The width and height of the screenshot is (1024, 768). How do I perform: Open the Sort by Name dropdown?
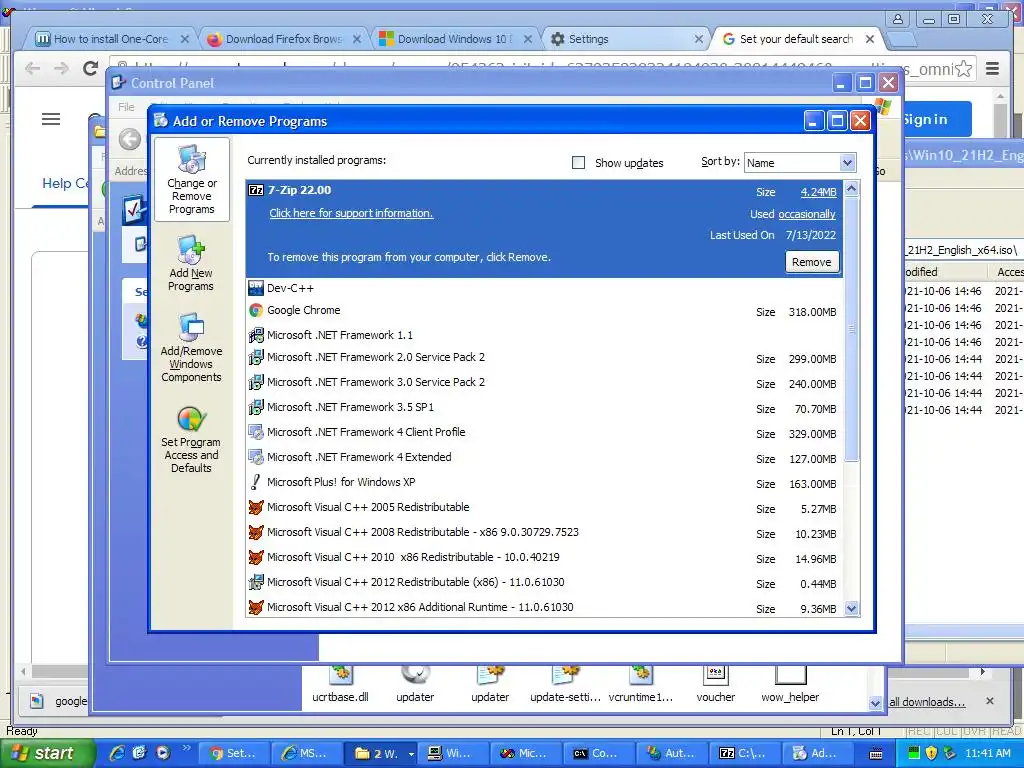click(x=847, y=163)
